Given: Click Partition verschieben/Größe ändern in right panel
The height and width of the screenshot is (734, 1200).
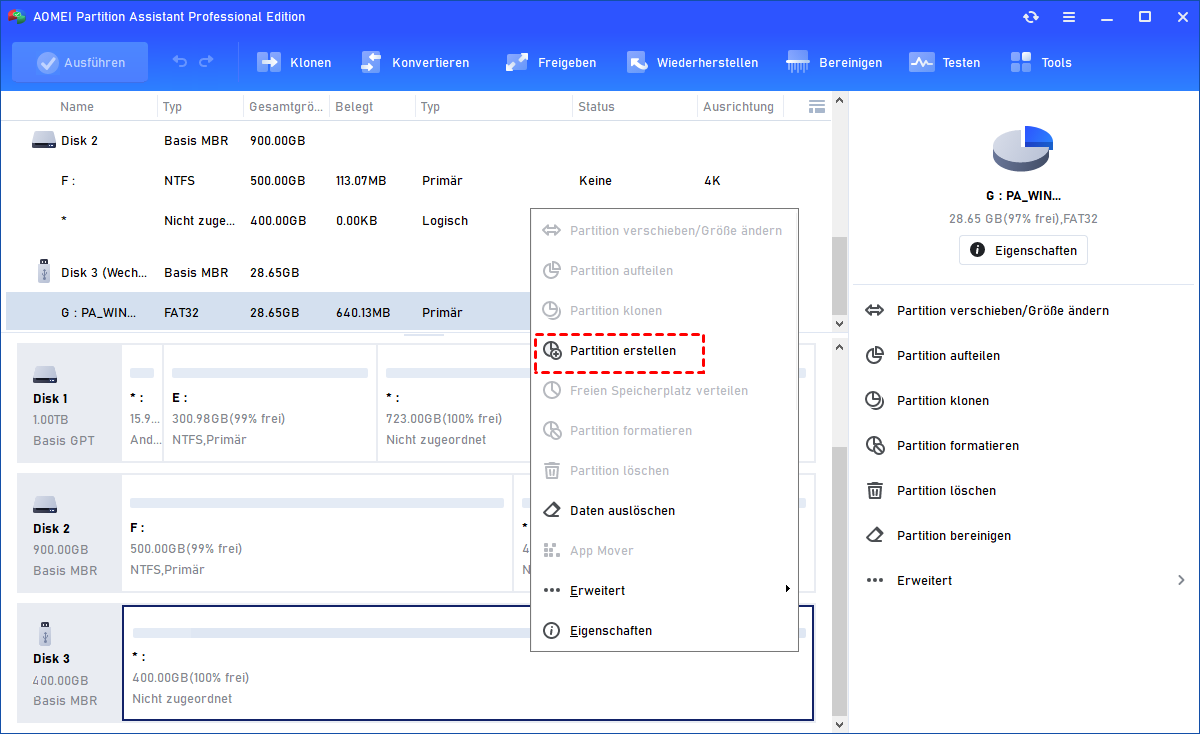Looking at the screenshot, I should click(1003, 311).
